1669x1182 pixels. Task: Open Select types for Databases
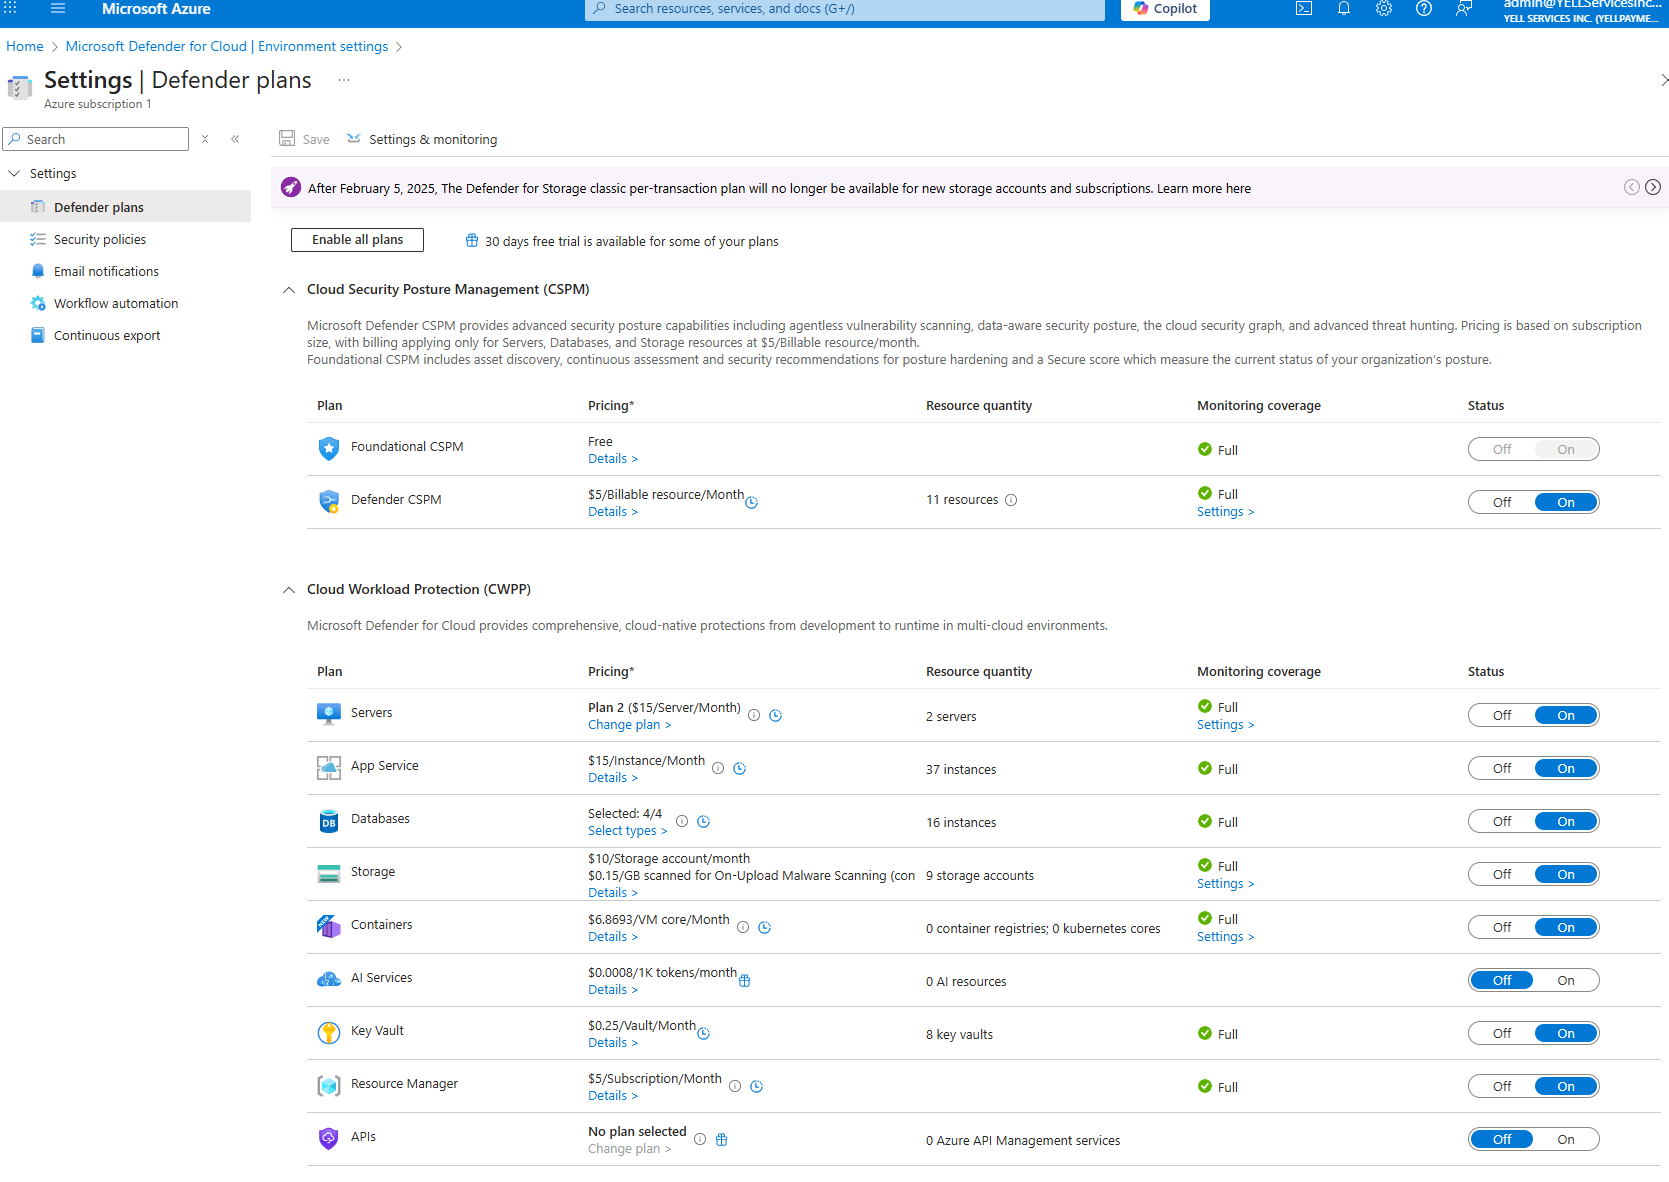[627, 831]
